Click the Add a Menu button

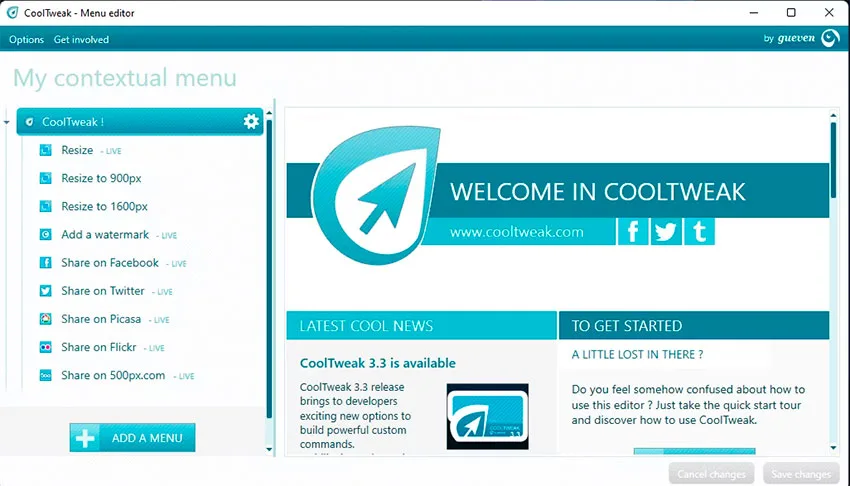pyautogui.click(x=132, y=438)
